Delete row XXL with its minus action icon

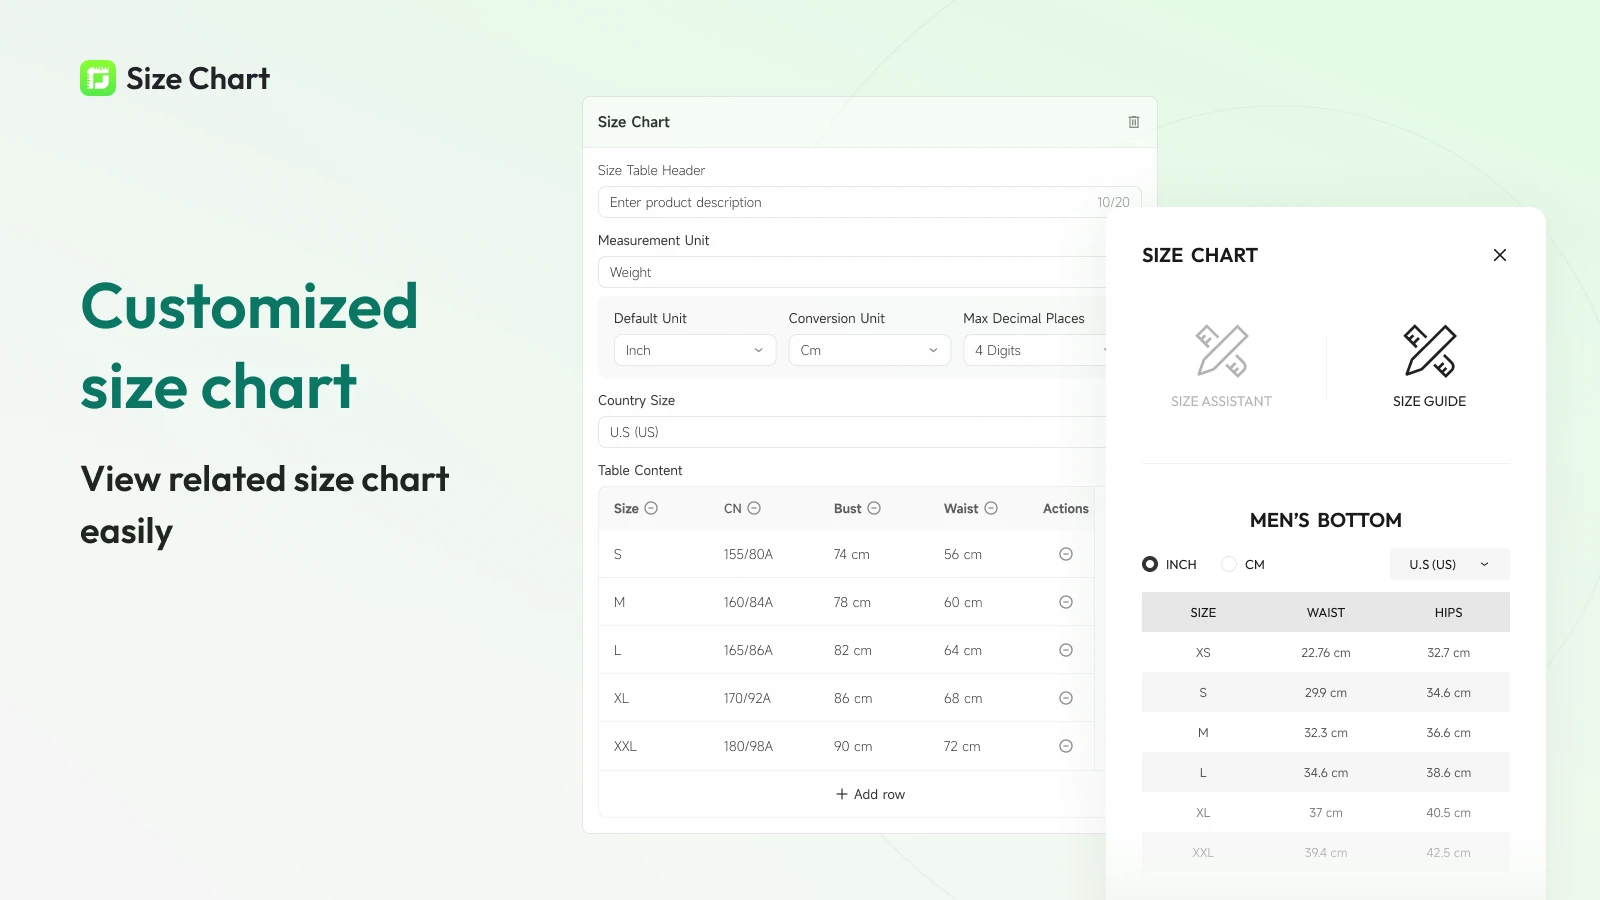(1066, 746)
